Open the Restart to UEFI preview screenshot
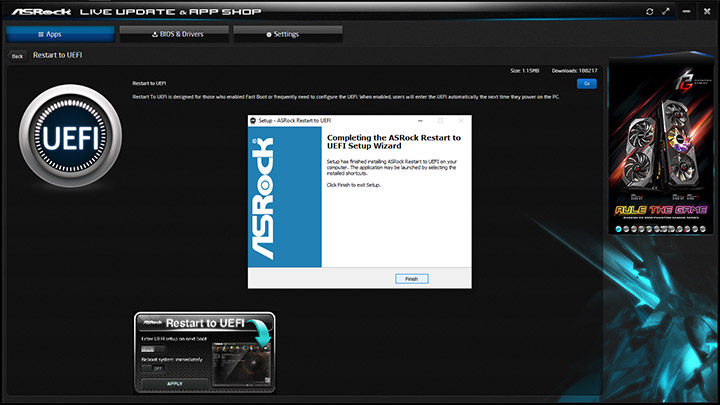 click(205, 353)
